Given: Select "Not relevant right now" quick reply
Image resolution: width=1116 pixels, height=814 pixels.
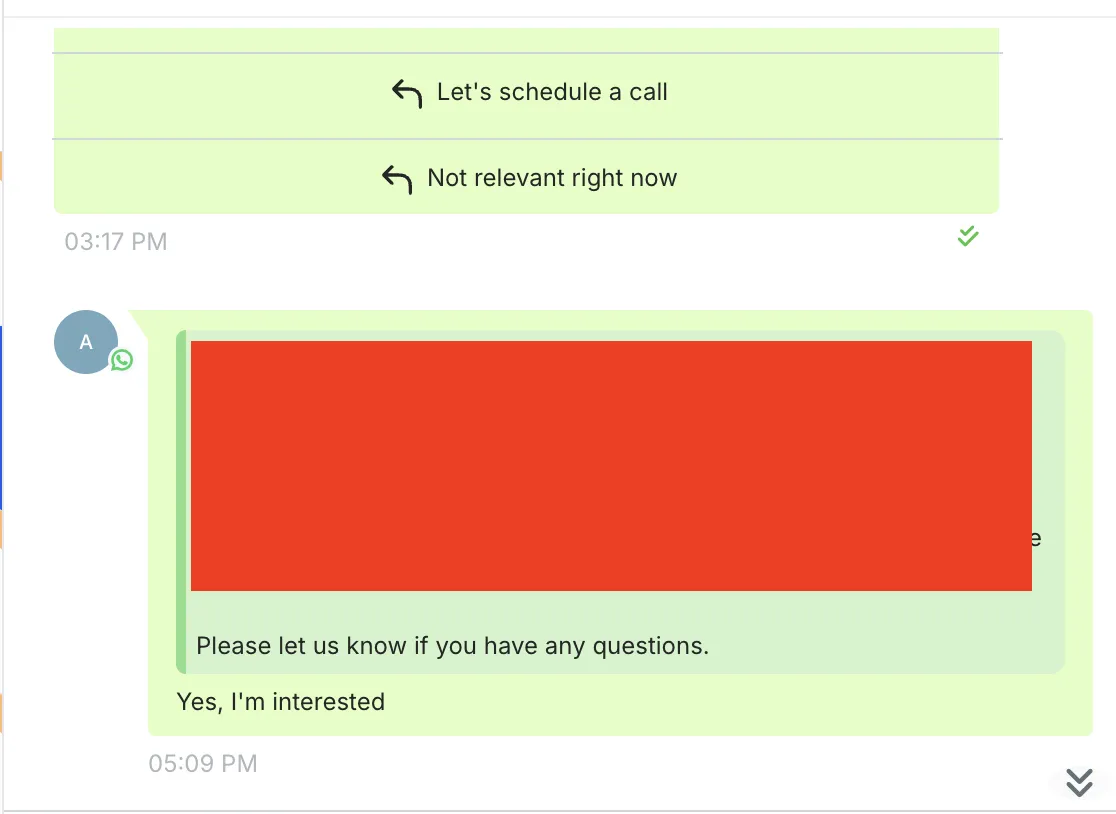Looking at the screenshot, I should click(x=527, y=176).
